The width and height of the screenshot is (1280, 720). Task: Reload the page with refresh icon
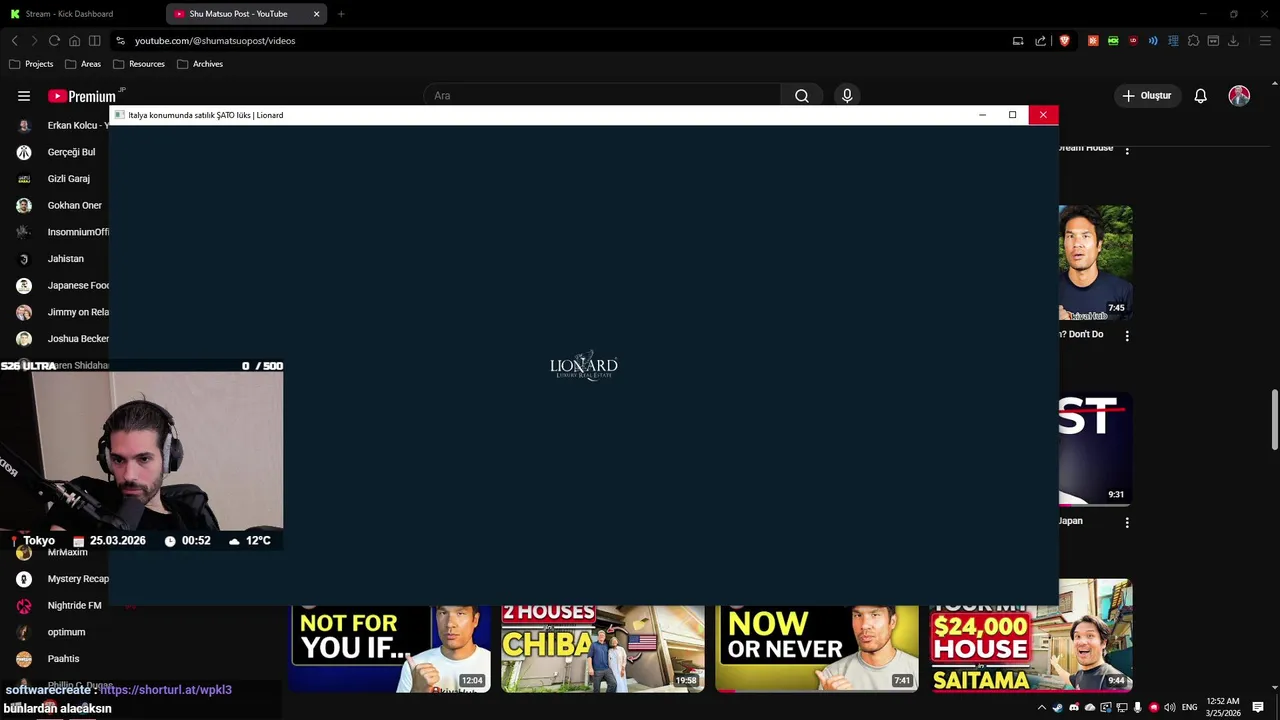coord(54,41)
